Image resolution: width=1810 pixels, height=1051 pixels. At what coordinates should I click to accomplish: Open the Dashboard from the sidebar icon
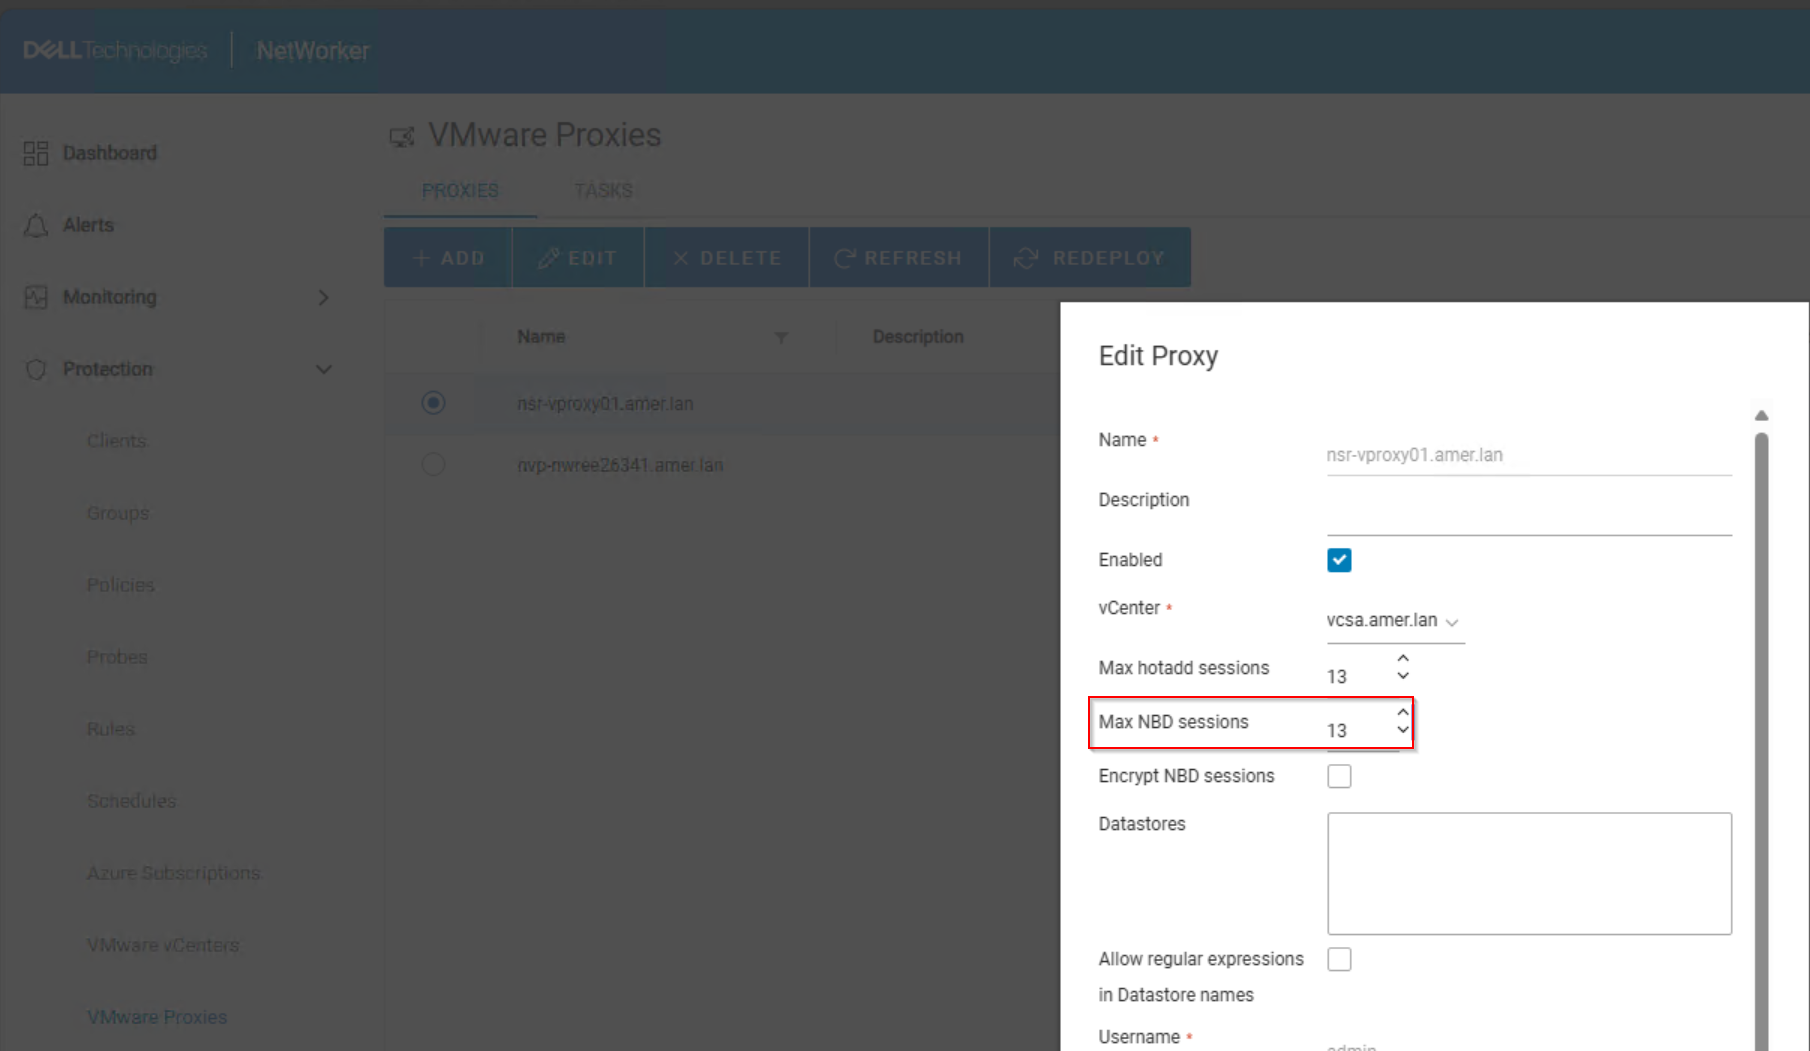click(36, 152)
